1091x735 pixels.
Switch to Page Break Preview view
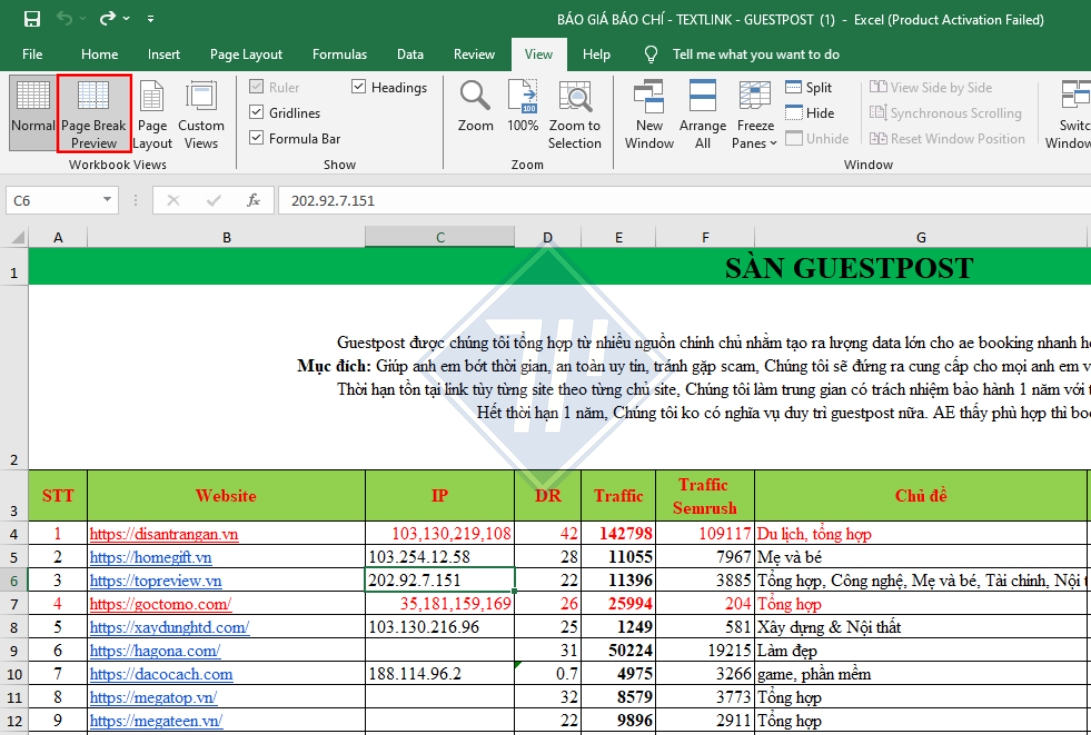94,113
